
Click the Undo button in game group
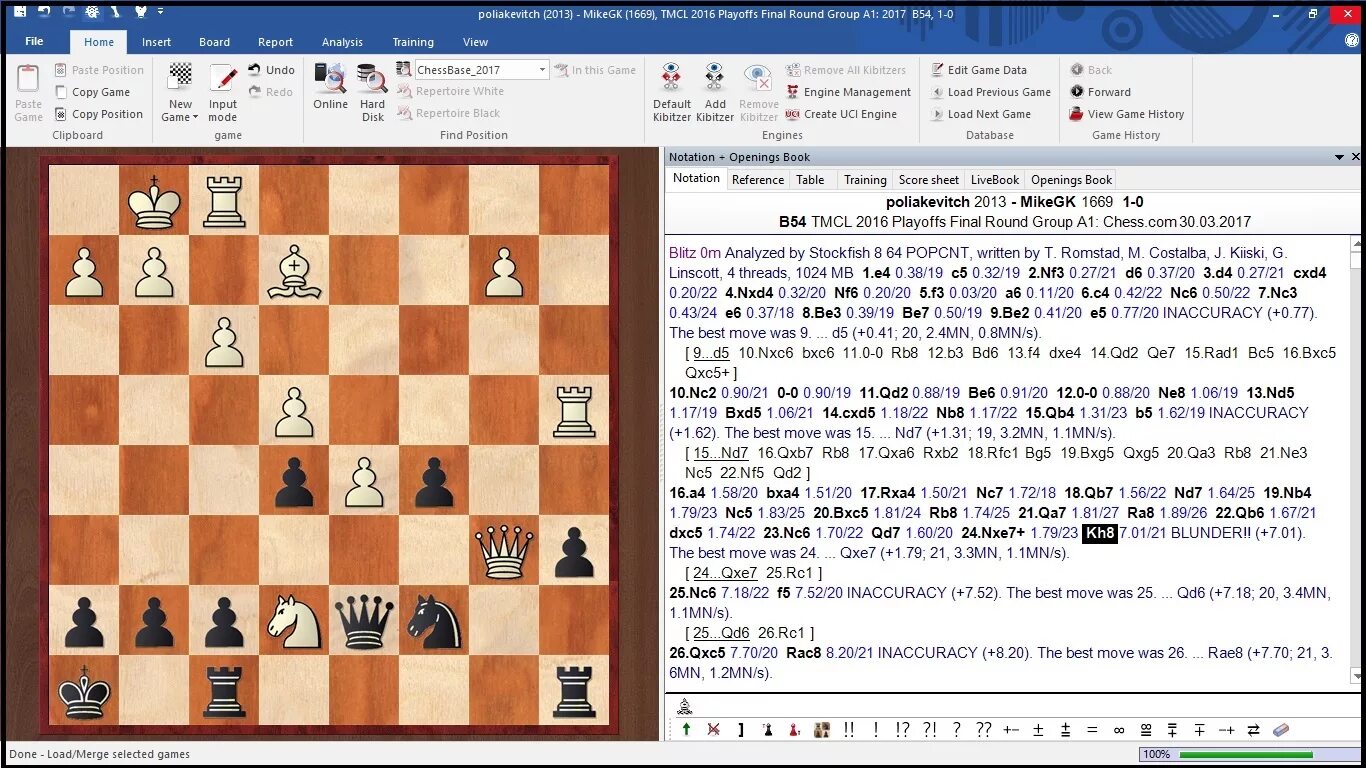click(x=271, y=70)
